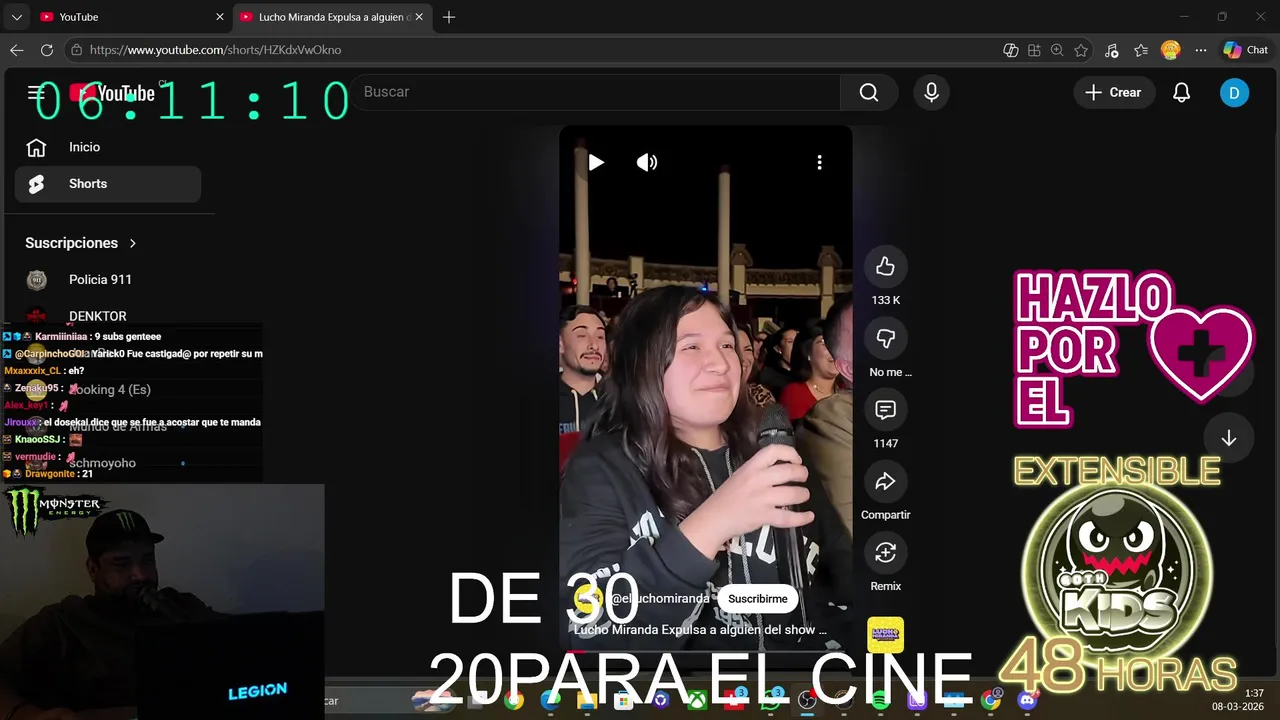Click the Compartir share arrow
Viewport: 1280px width, 720px height.
point(885,481)
